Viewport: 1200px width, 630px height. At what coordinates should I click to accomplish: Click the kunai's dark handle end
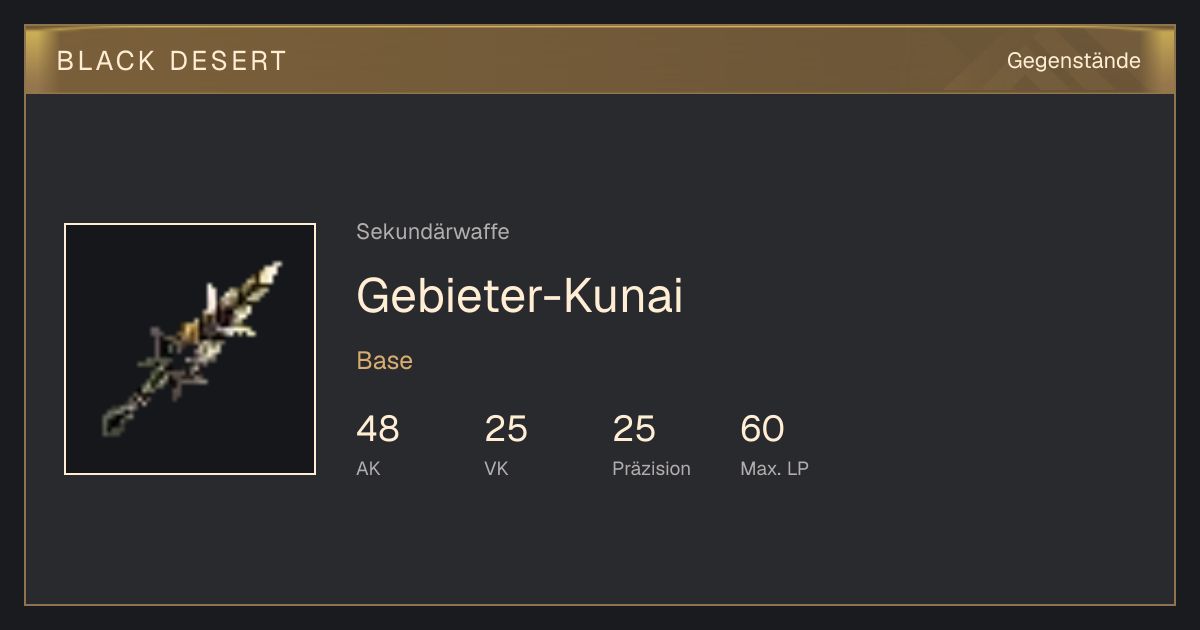point(115,421)
